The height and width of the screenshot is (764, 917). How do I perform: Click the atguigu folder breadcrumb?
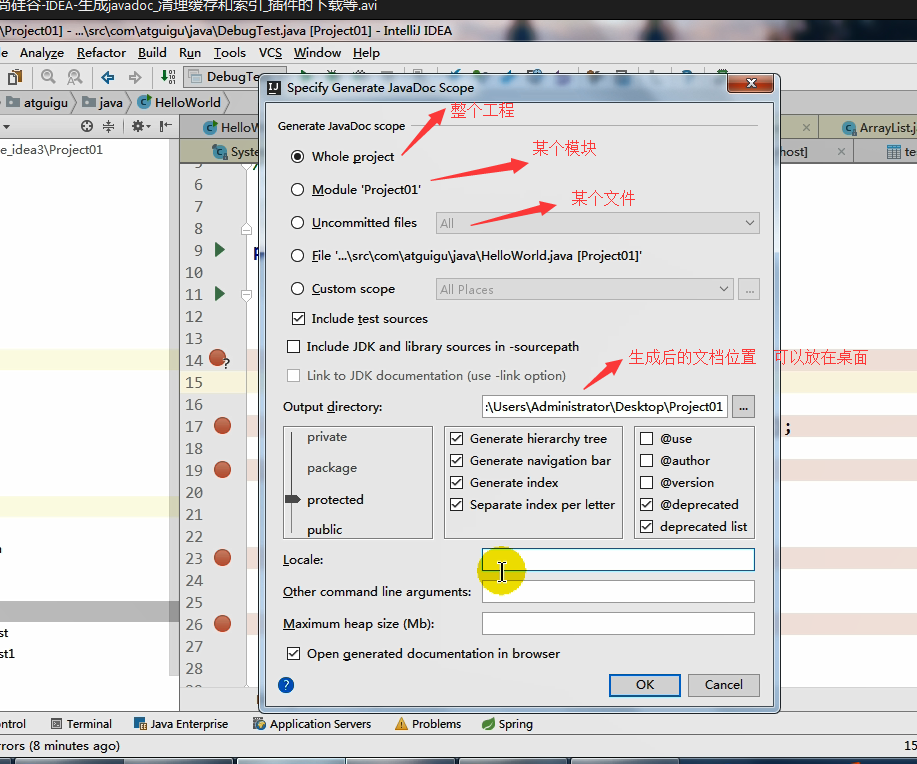pos(37,102)
